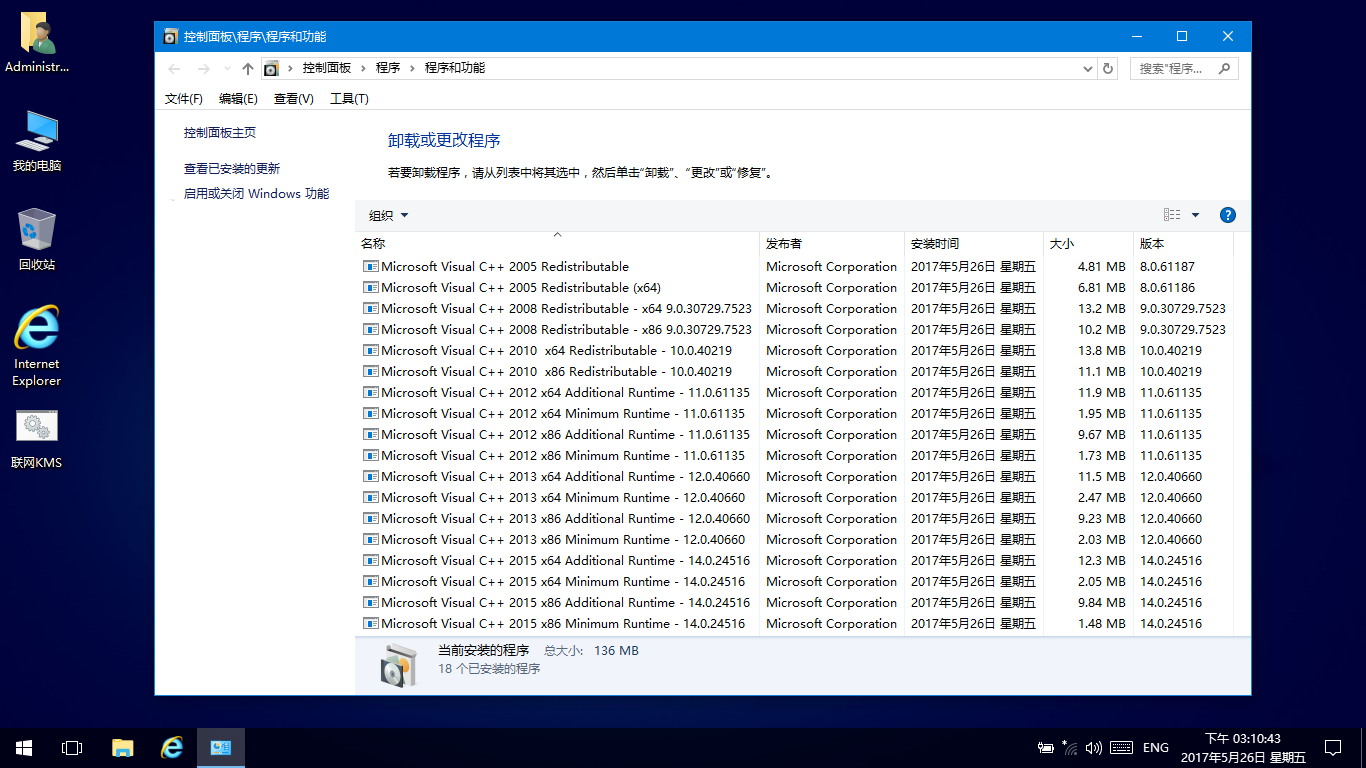Open the 回收站 recycle bin icon

[x=37, y=240]
